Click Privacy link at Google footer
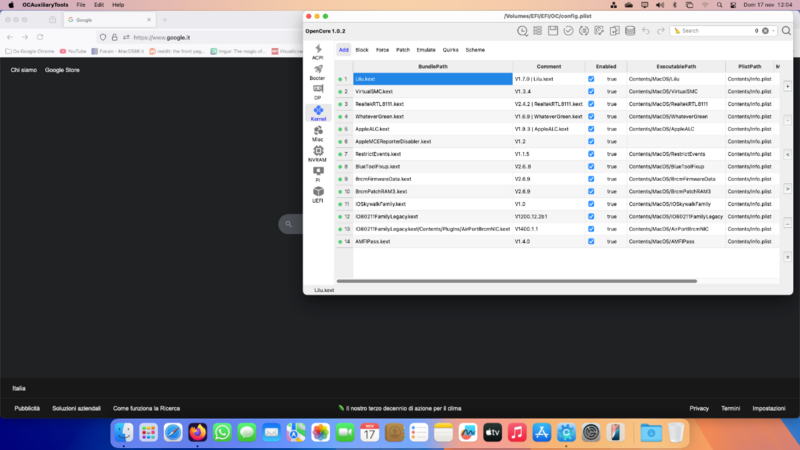This screenshot has height=450, width=800. [699, 408]
